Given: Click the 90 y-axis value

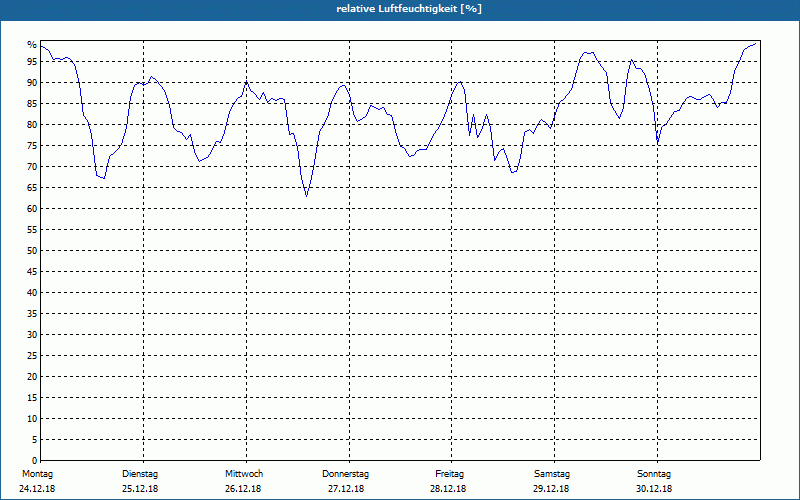Looking at the screenshot, I should (32, 83).
